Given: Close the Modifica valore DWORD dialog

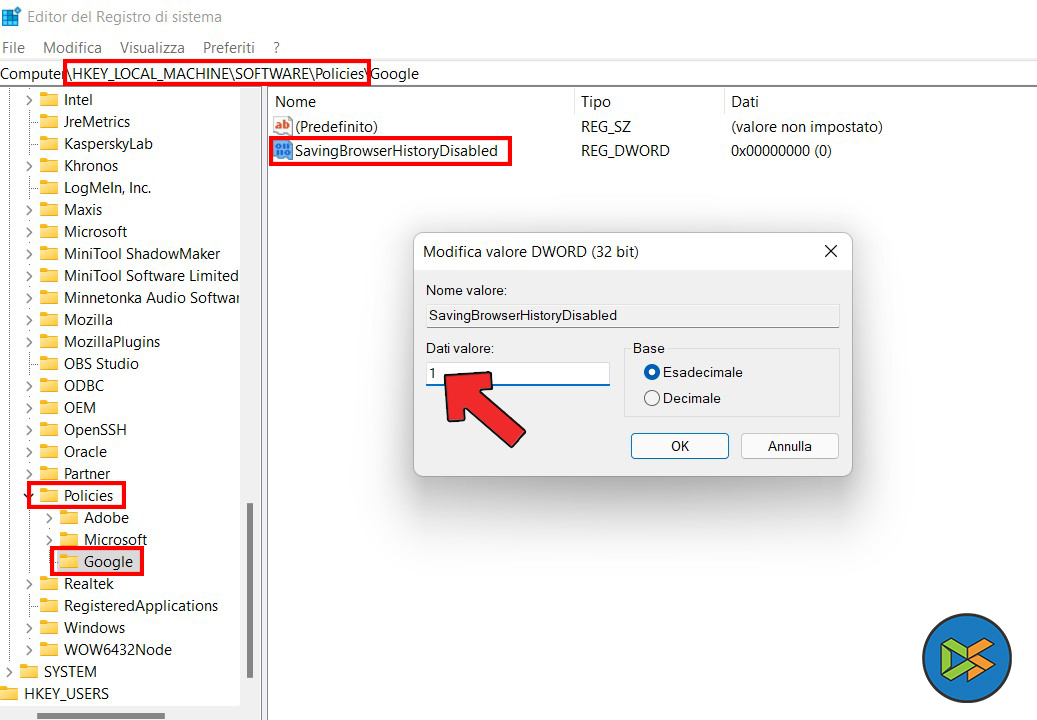Looking at the screenshot, I should [831, 251].
